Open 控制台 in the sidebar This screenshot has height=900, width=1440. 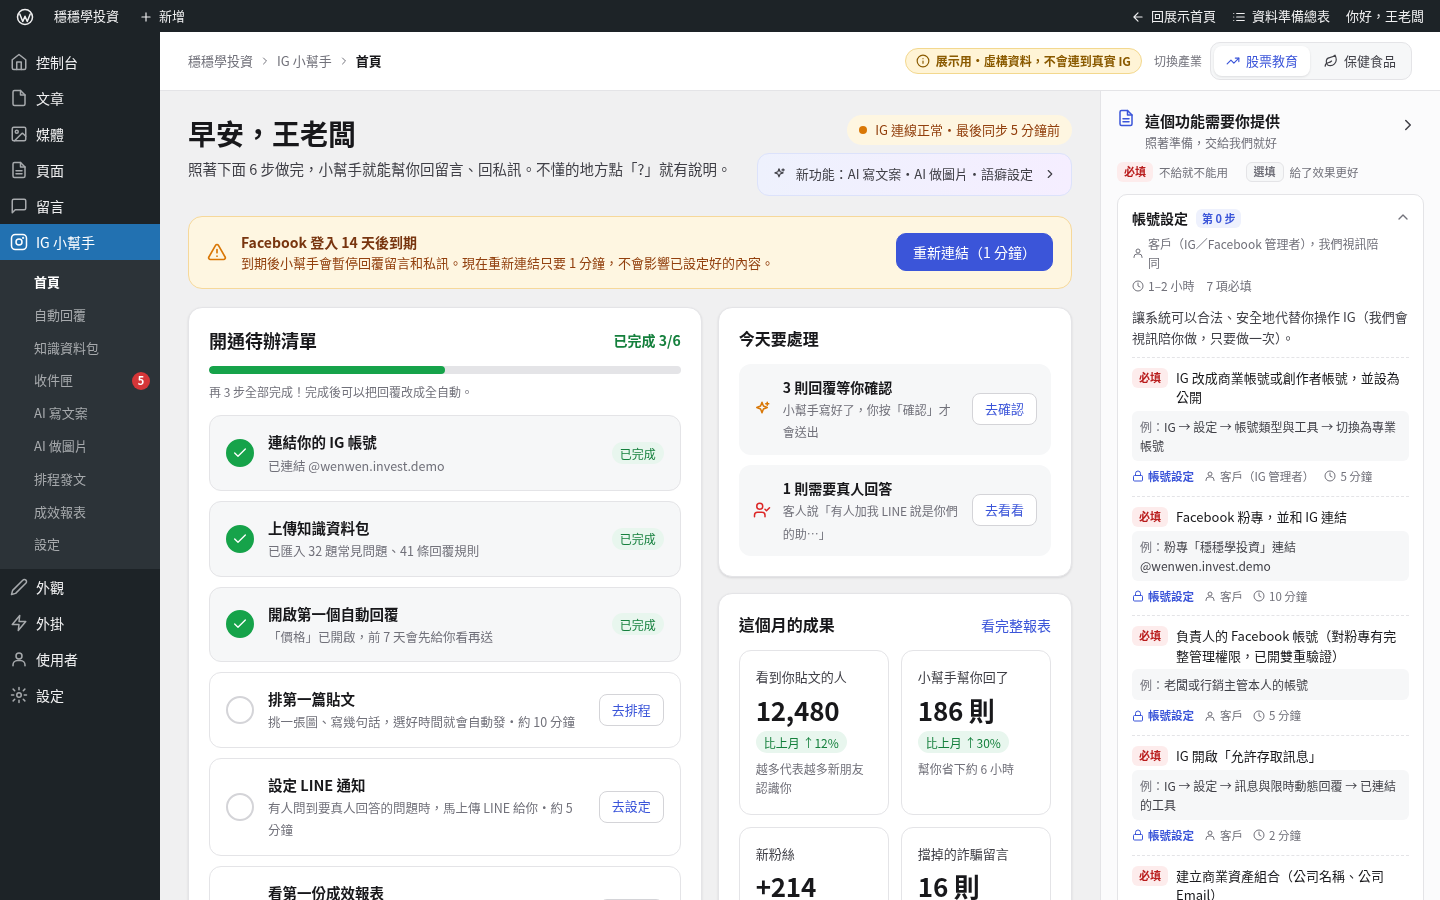point(80,63)
